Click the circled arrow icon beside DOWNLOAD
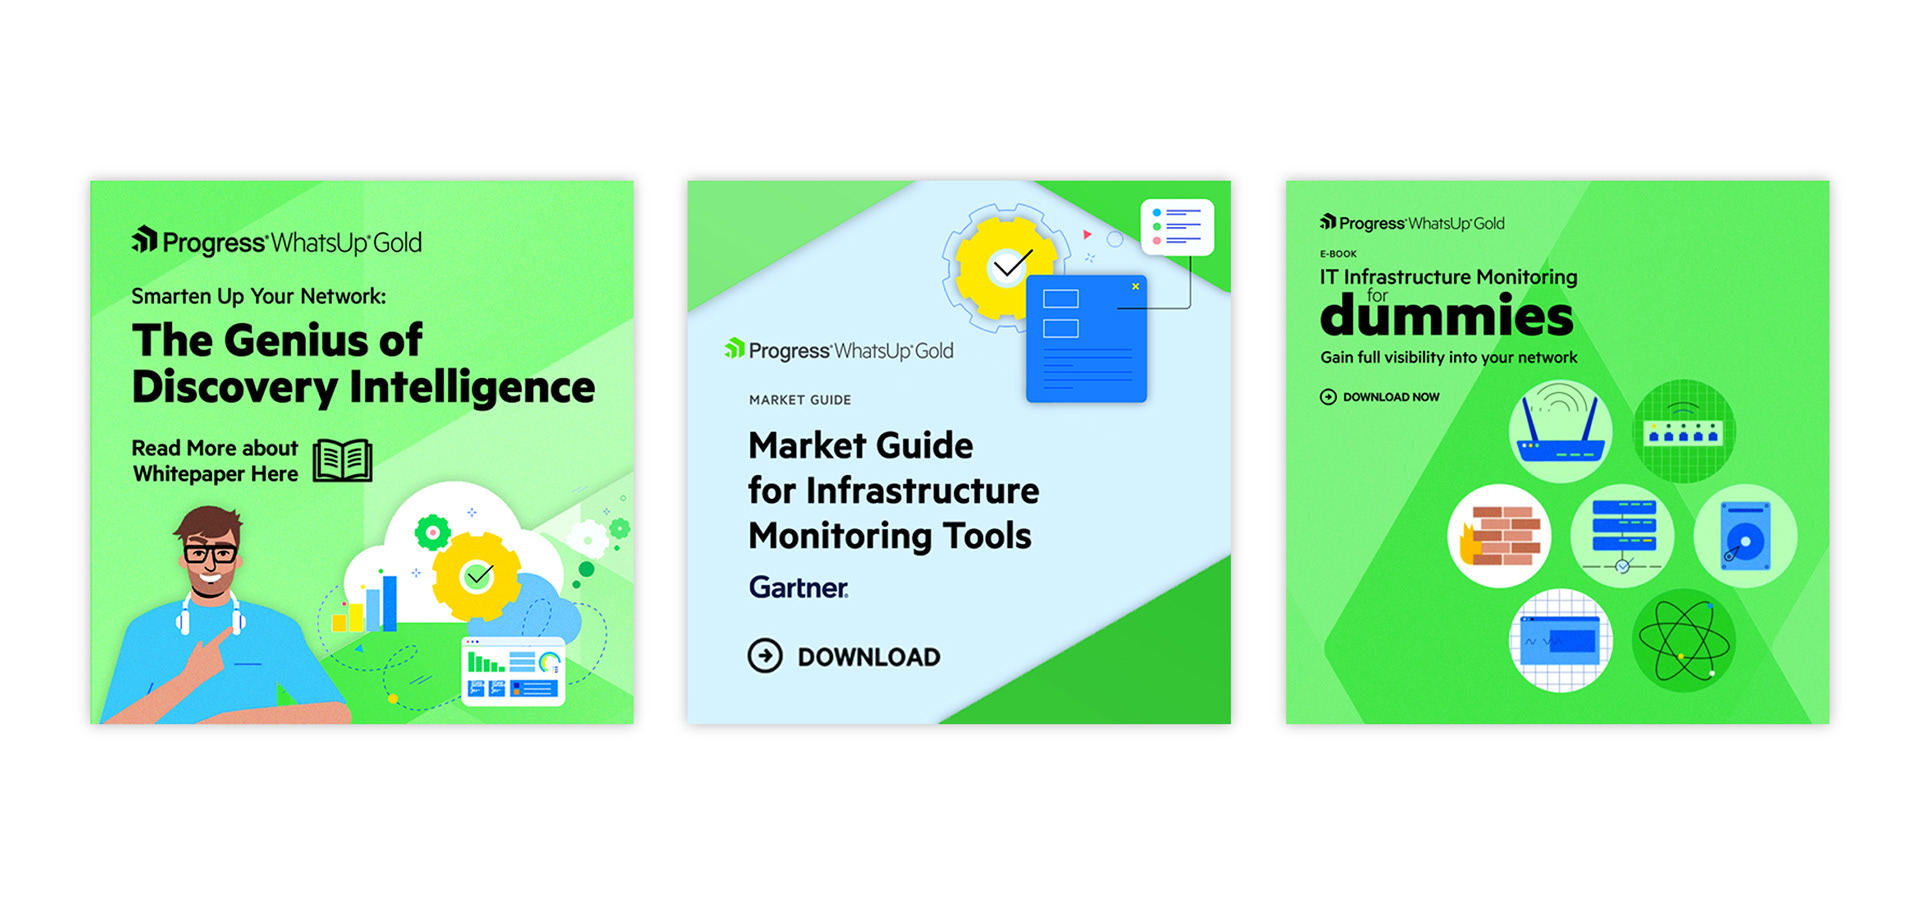Image resolution: width=1920 pixels, height=904 pixels. coord(765,656)
